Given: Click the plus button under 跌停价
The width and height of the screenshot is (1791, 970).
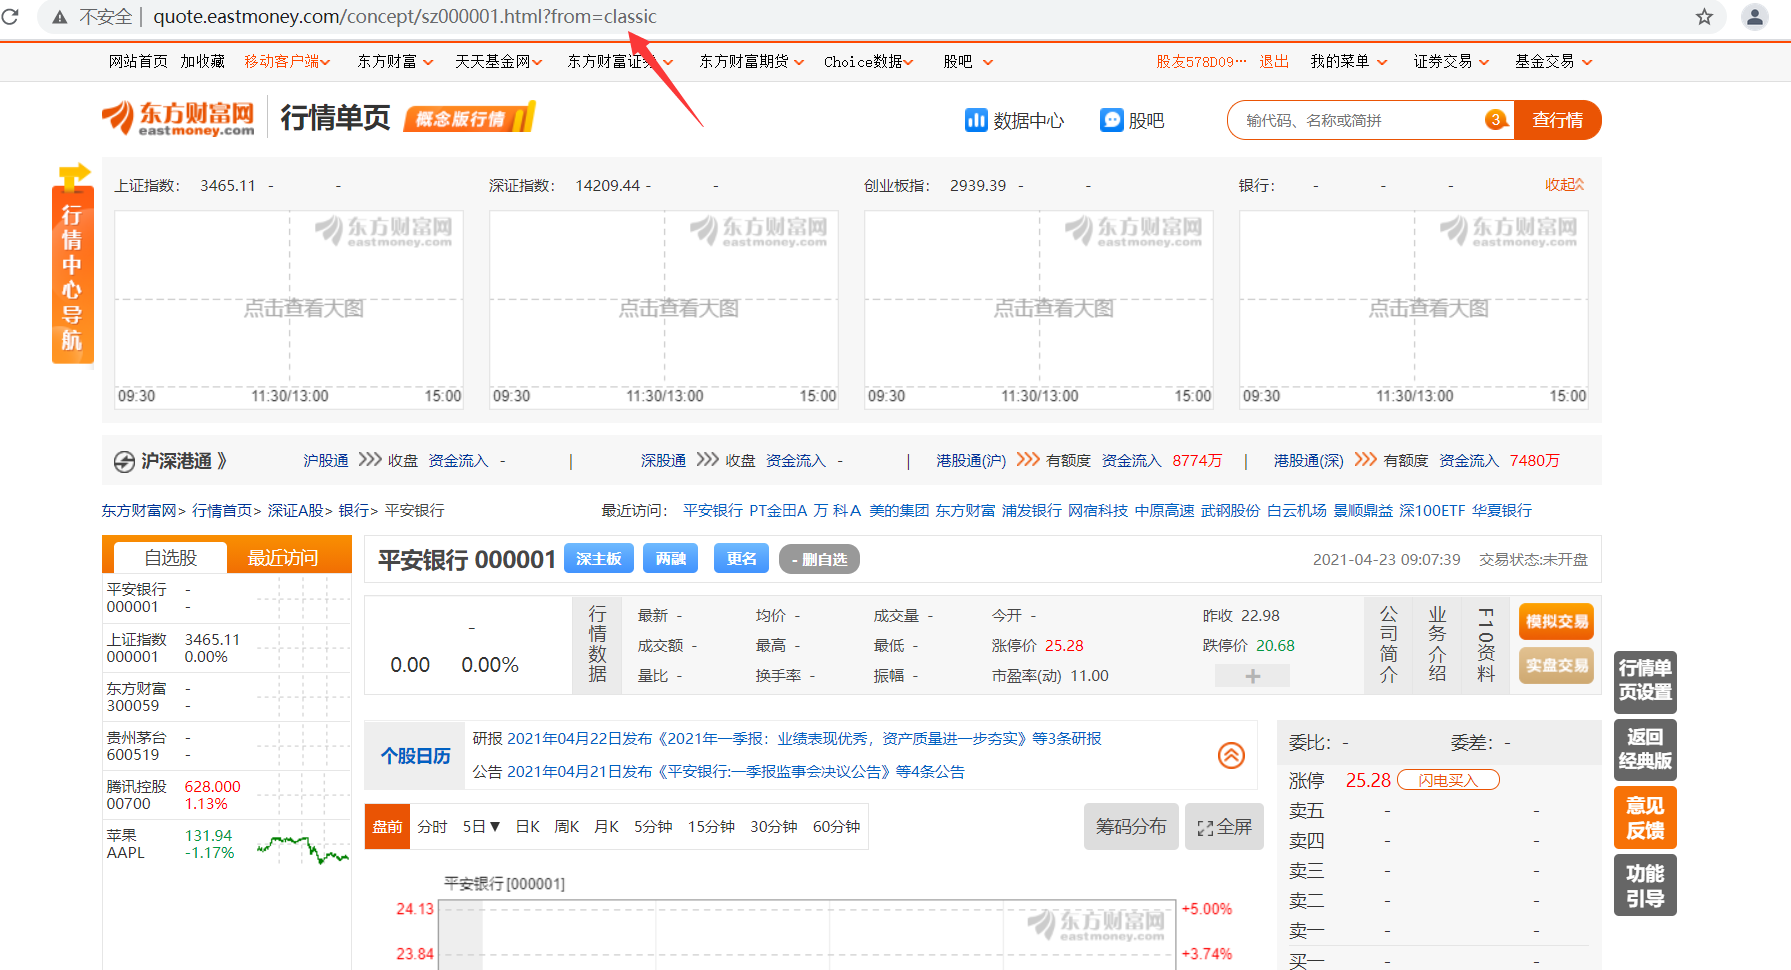Looking at the screenshot, I should tap(1252, 676).
